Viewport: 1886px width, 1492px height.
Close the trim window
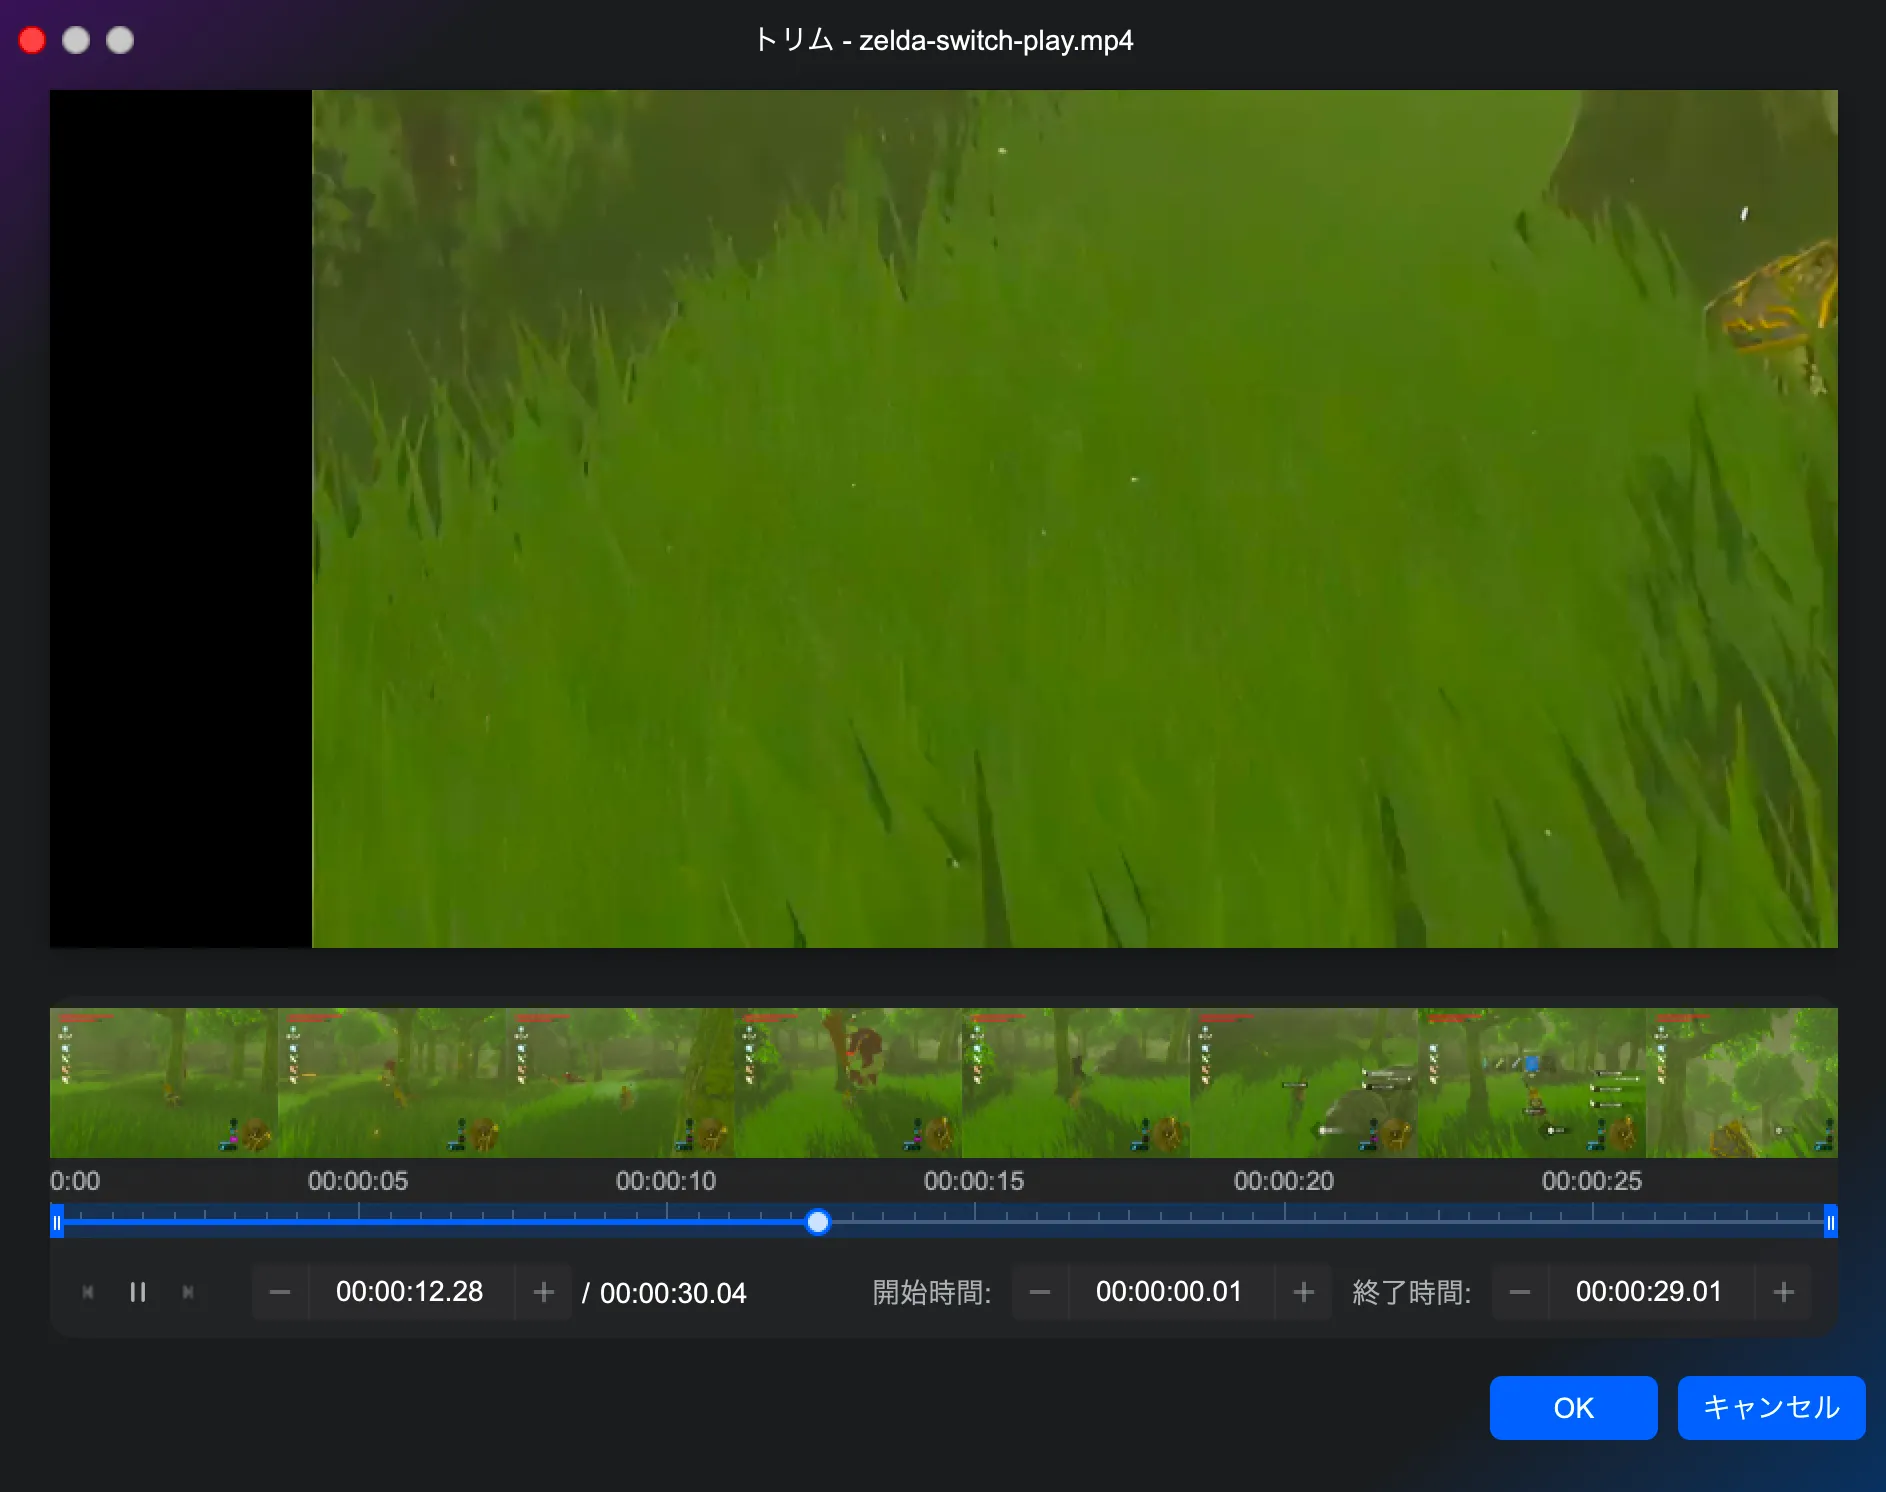[32, 40]
